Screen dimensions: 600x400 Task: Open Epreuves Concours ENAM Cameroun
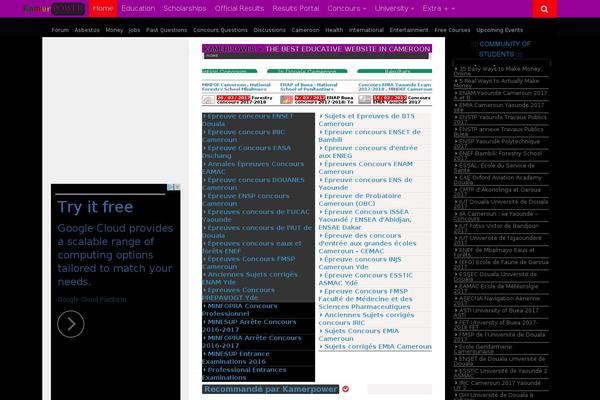coord(365,168)
